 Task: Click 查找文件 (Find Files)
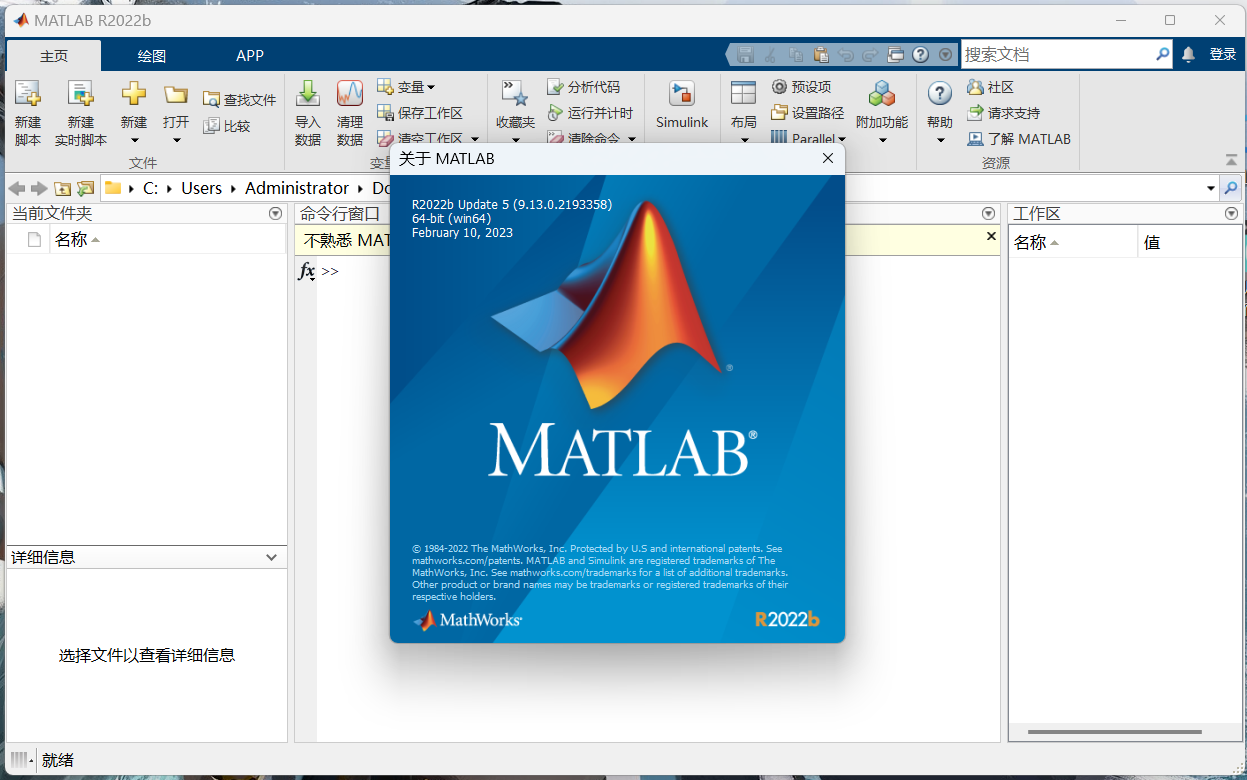coord(239,99)
